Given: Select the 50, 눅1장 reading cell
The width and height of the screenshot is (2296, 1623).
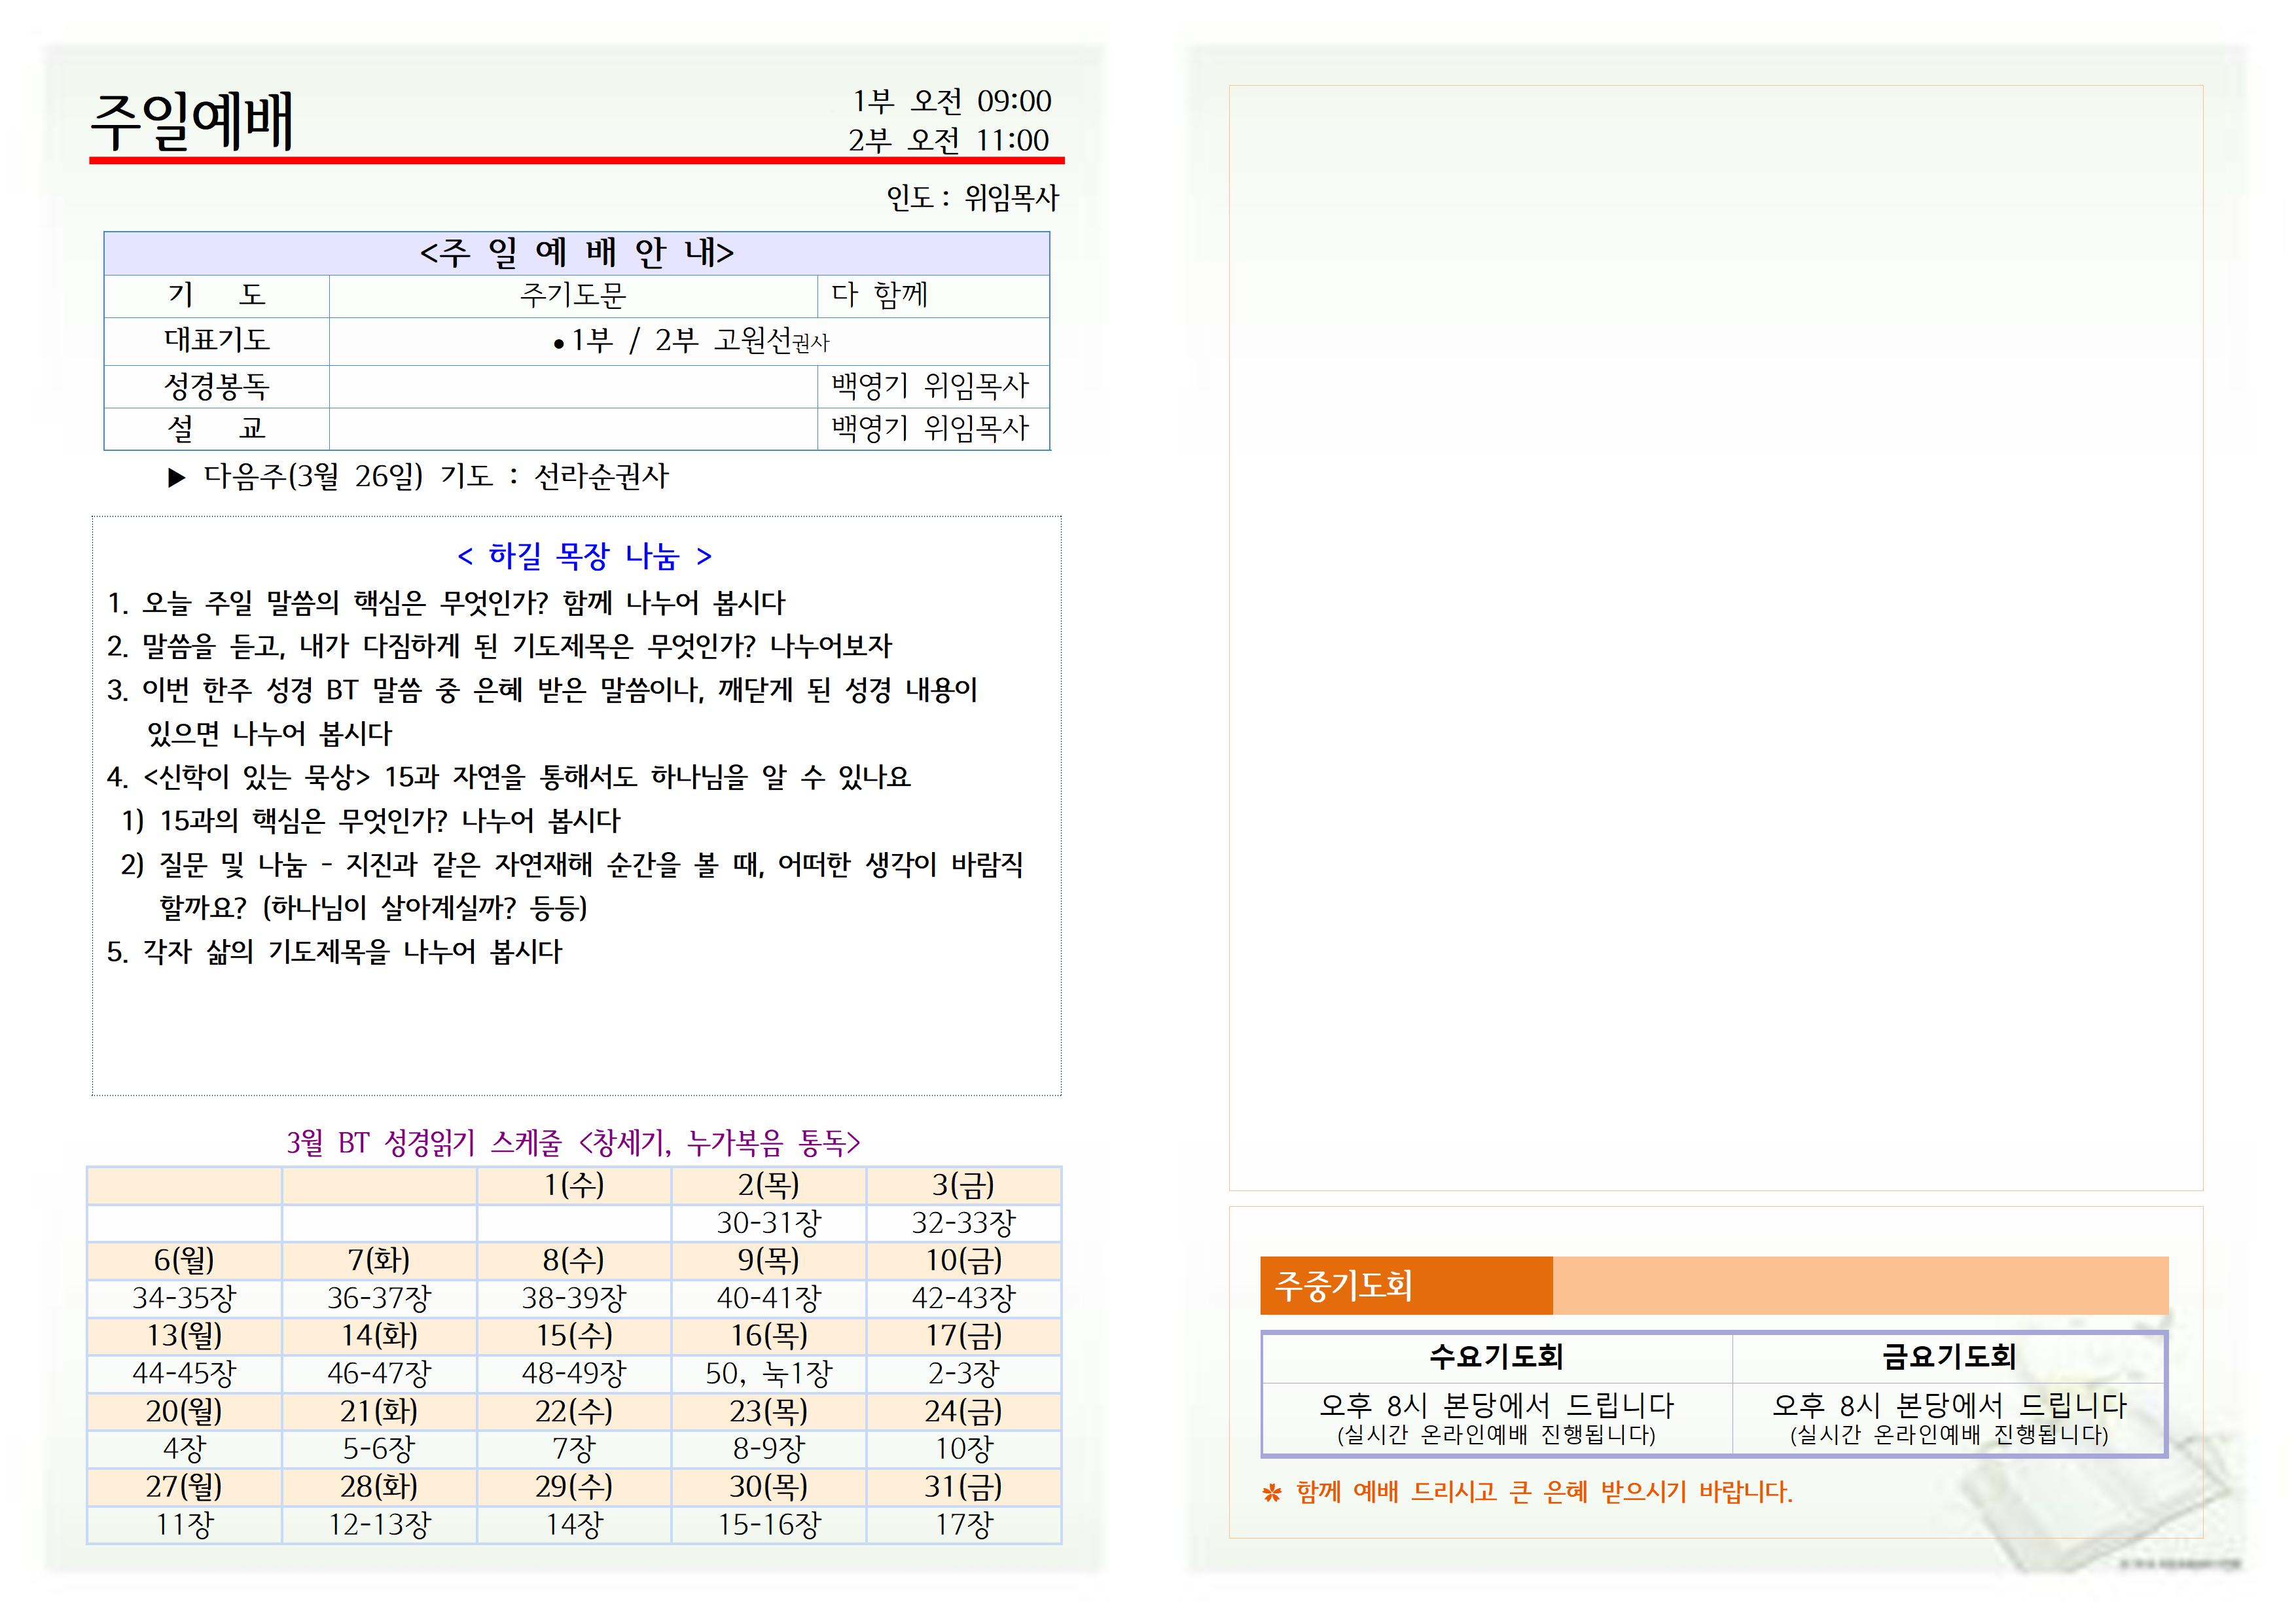Looking at the screenshot, I should click(x=768, y=1374).
